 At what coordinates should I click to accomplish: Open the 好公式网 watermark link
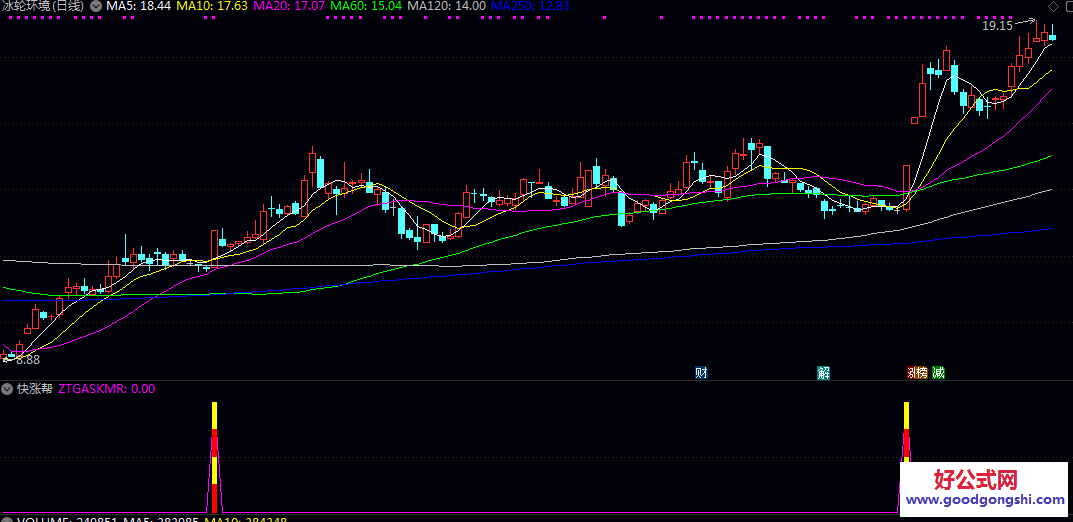(983, 489)
